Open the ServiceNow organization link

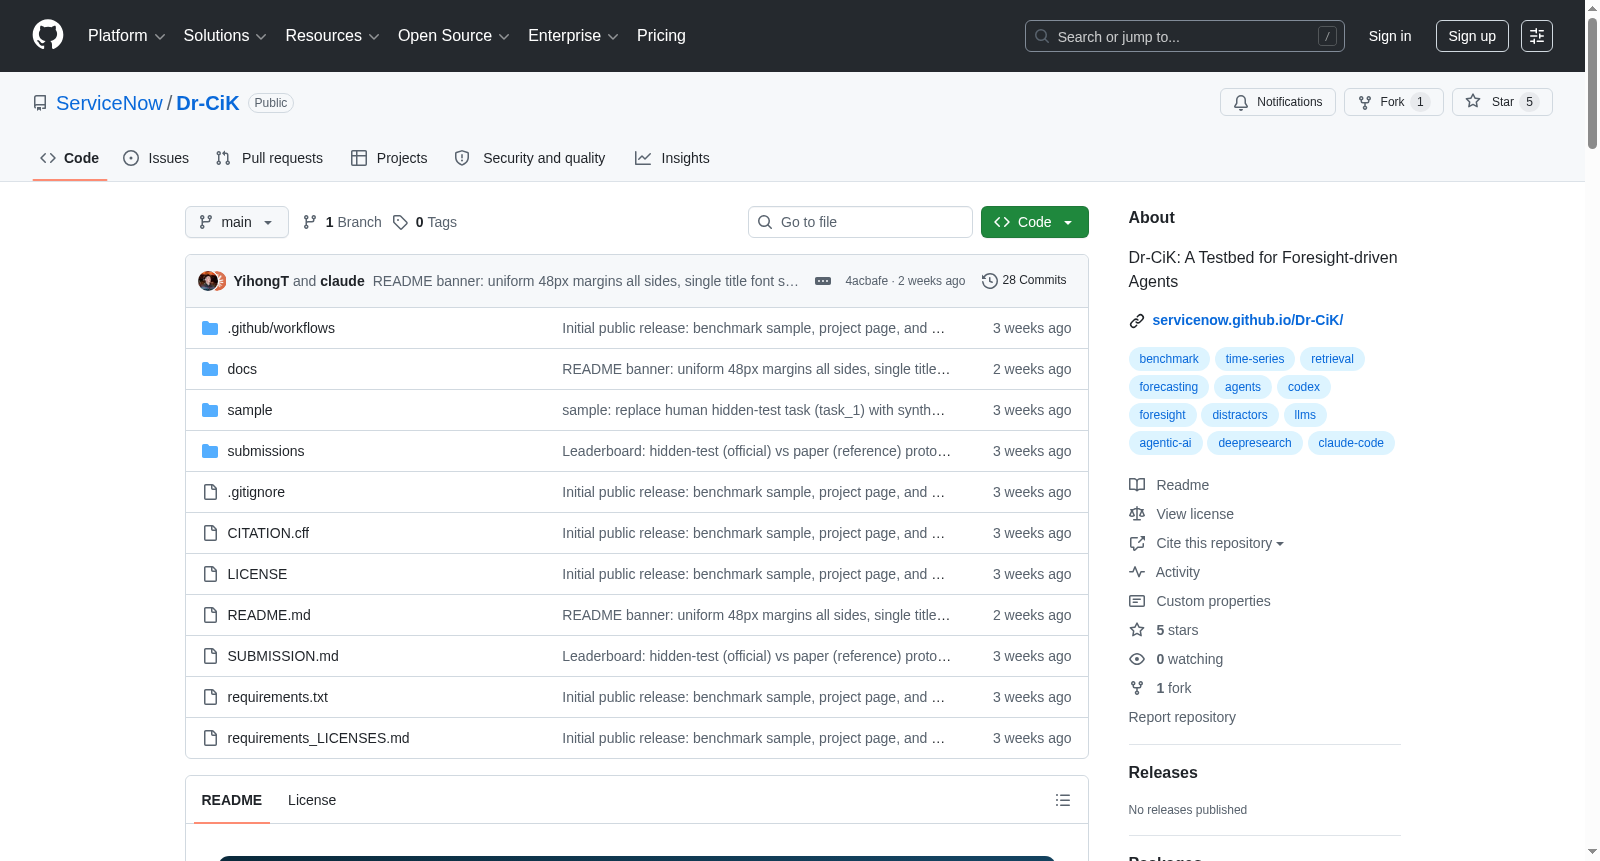pos(109,103)
